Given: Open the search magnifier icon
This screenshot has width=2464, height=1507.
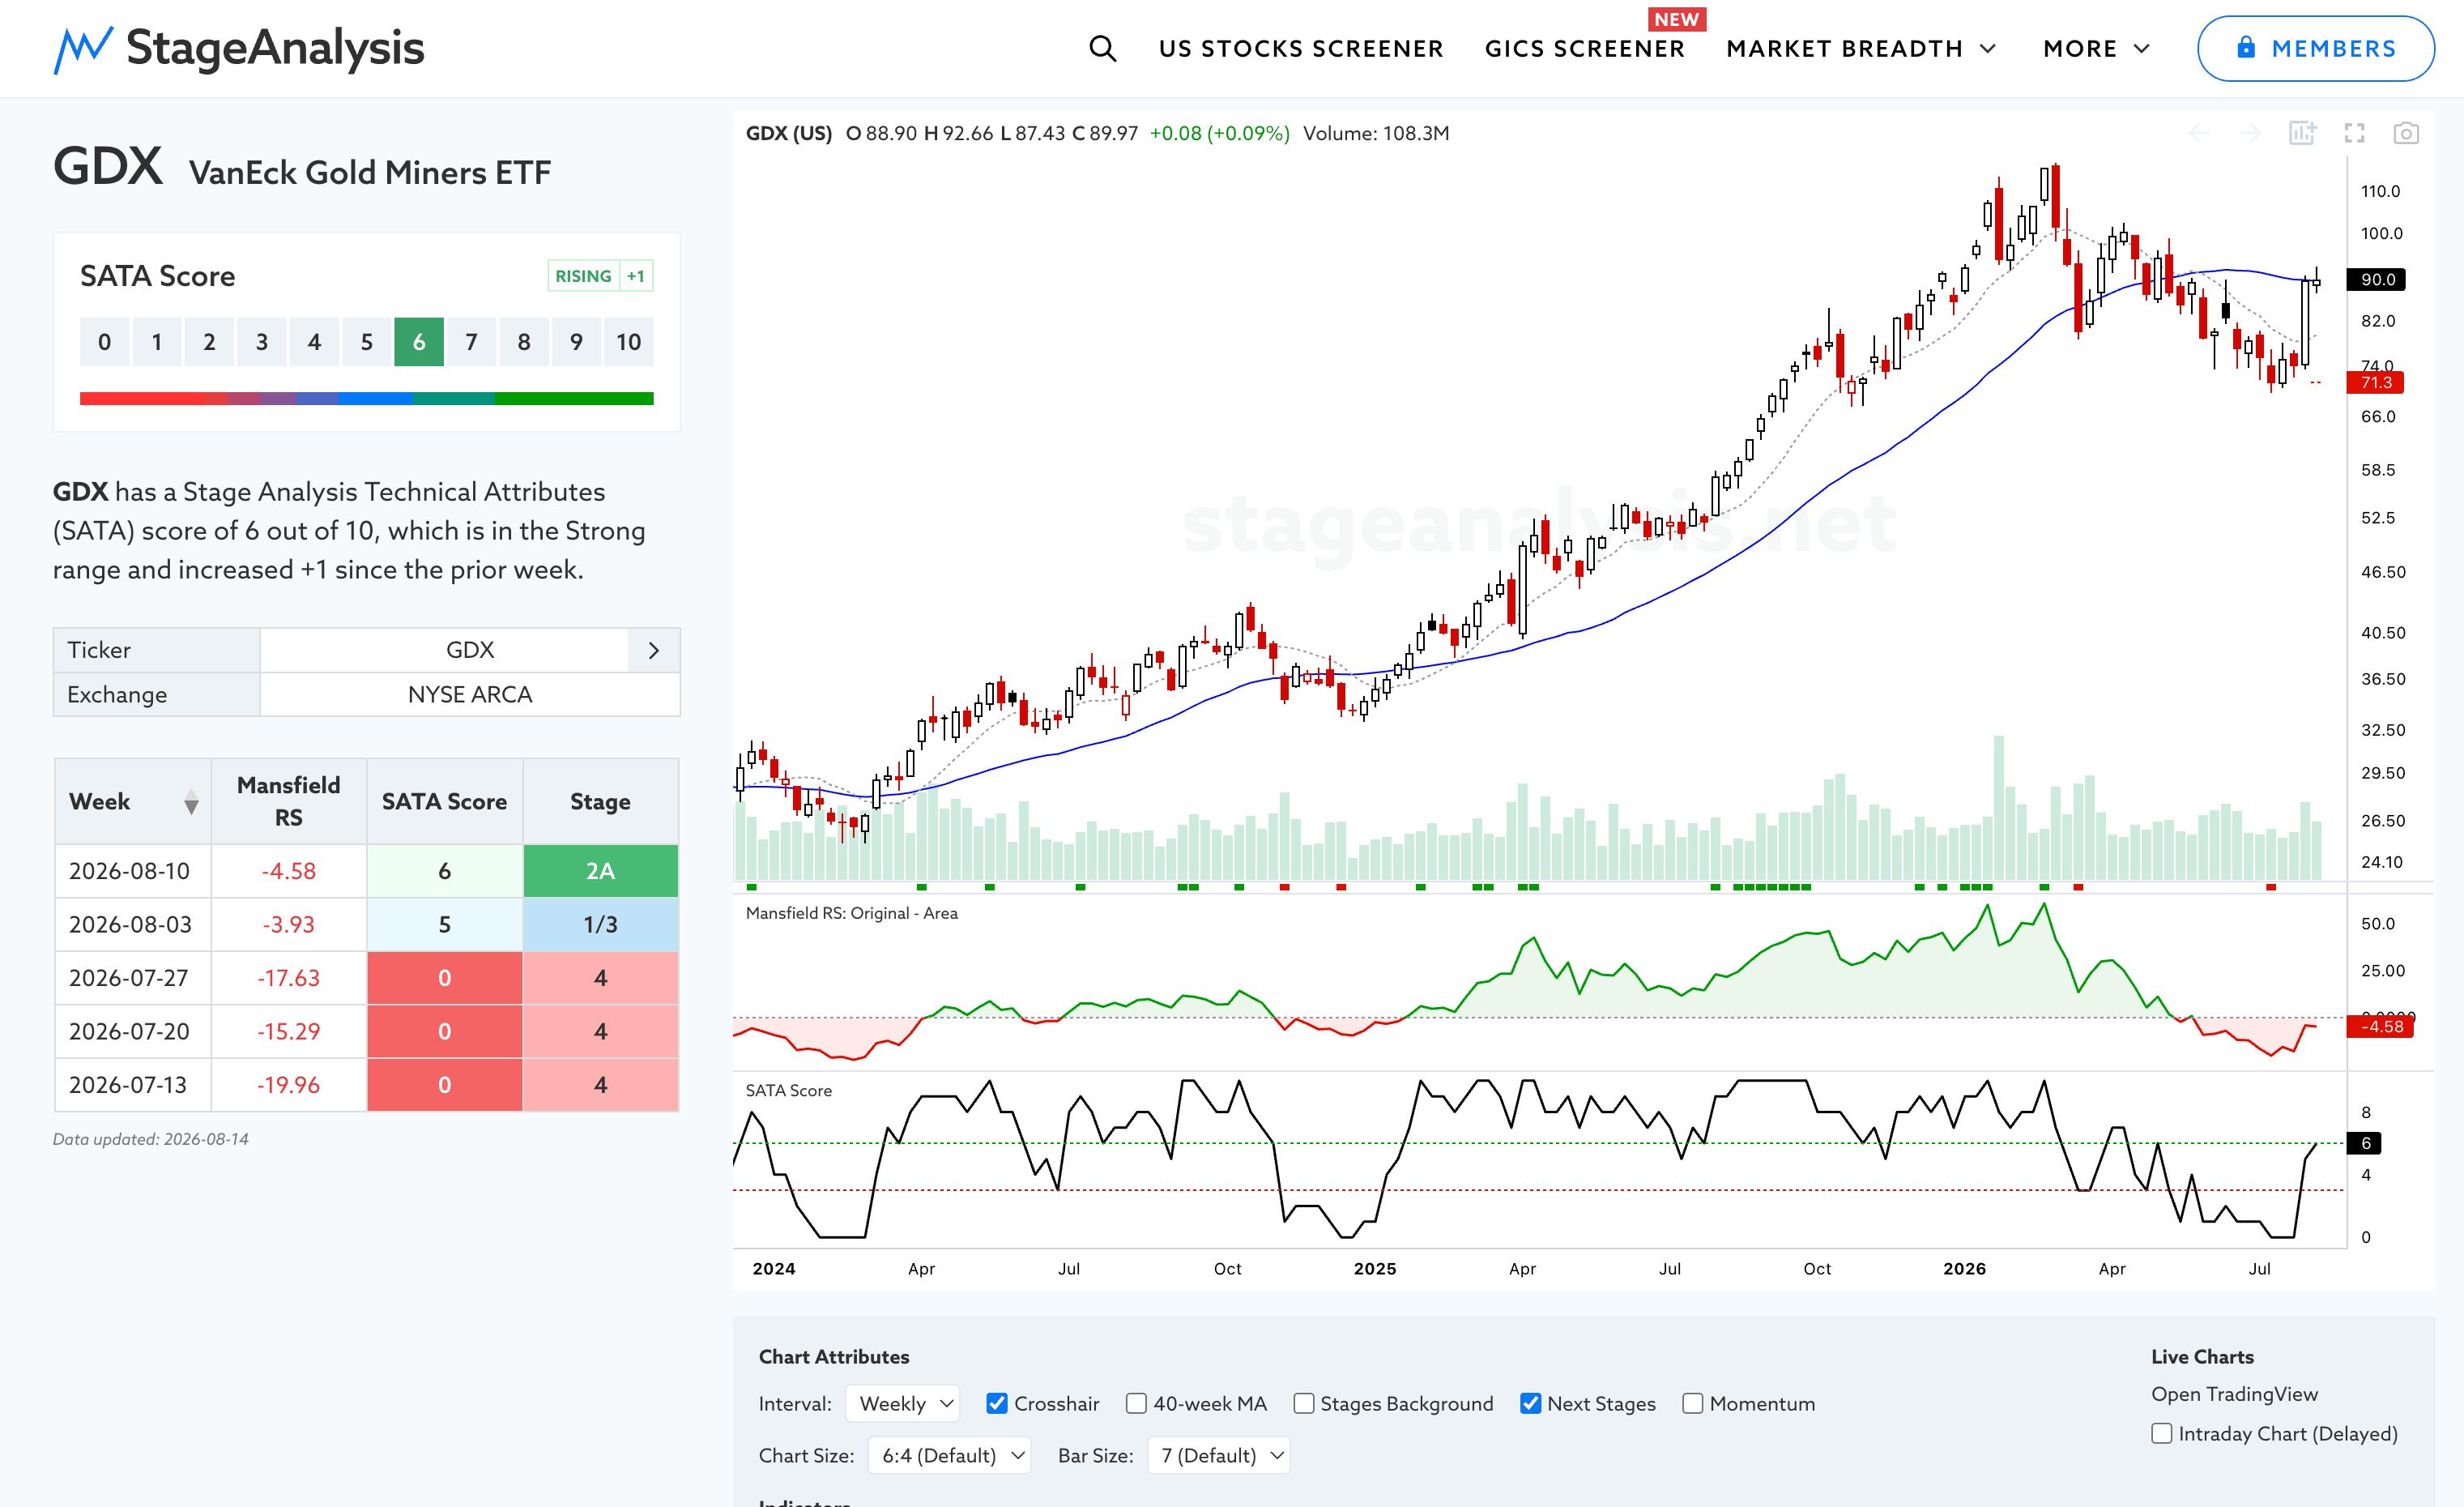Looking at the screenshot, I should click(x=1102, y=48).
